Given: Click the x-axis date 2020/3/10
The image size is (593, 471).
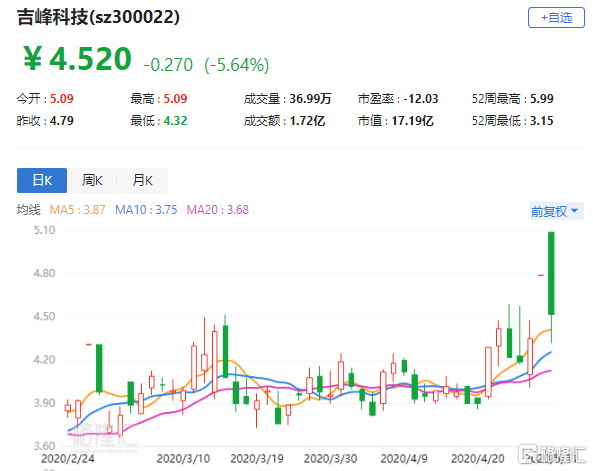Looking at the screenshot, I should pos(183,459).
